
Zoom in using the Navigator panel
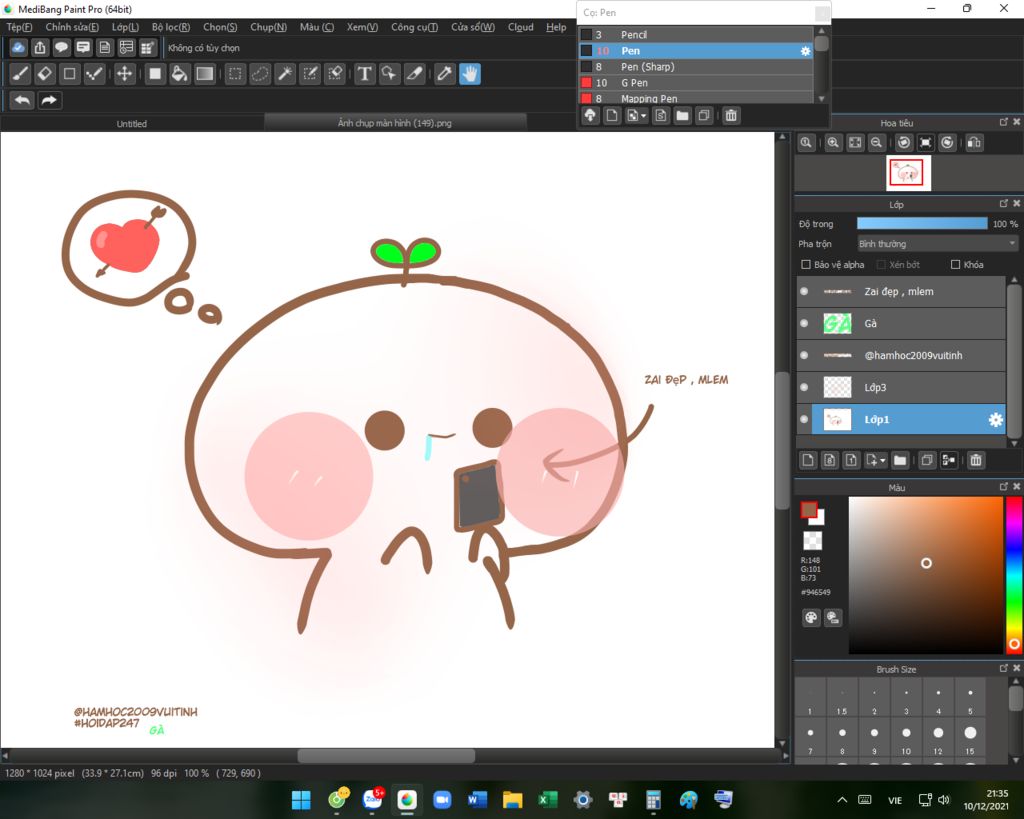click(833, 142)
